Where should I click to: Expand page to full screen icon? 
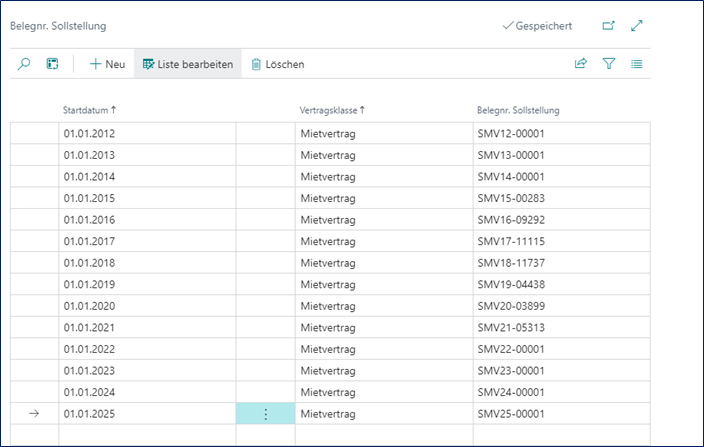click(637, 26)
